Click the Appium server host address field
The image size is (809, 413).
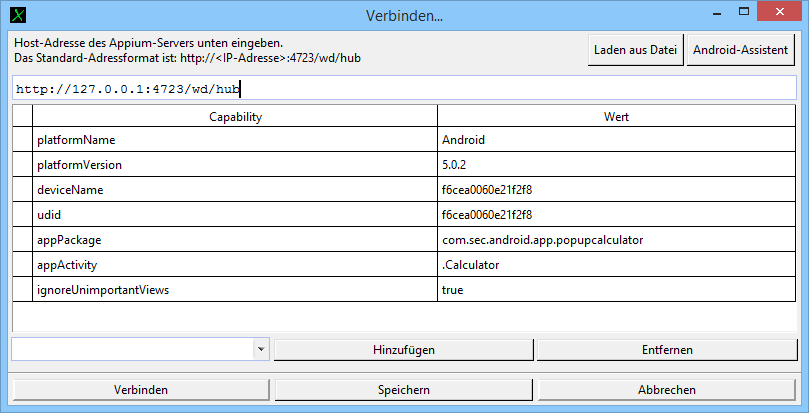coord(404,88)
